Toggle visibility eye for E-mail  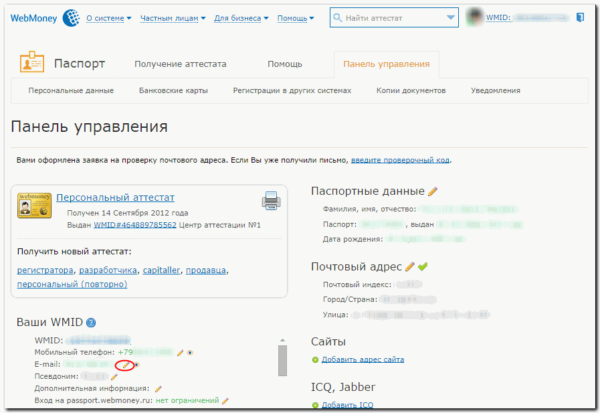click(x=137, y=365)
